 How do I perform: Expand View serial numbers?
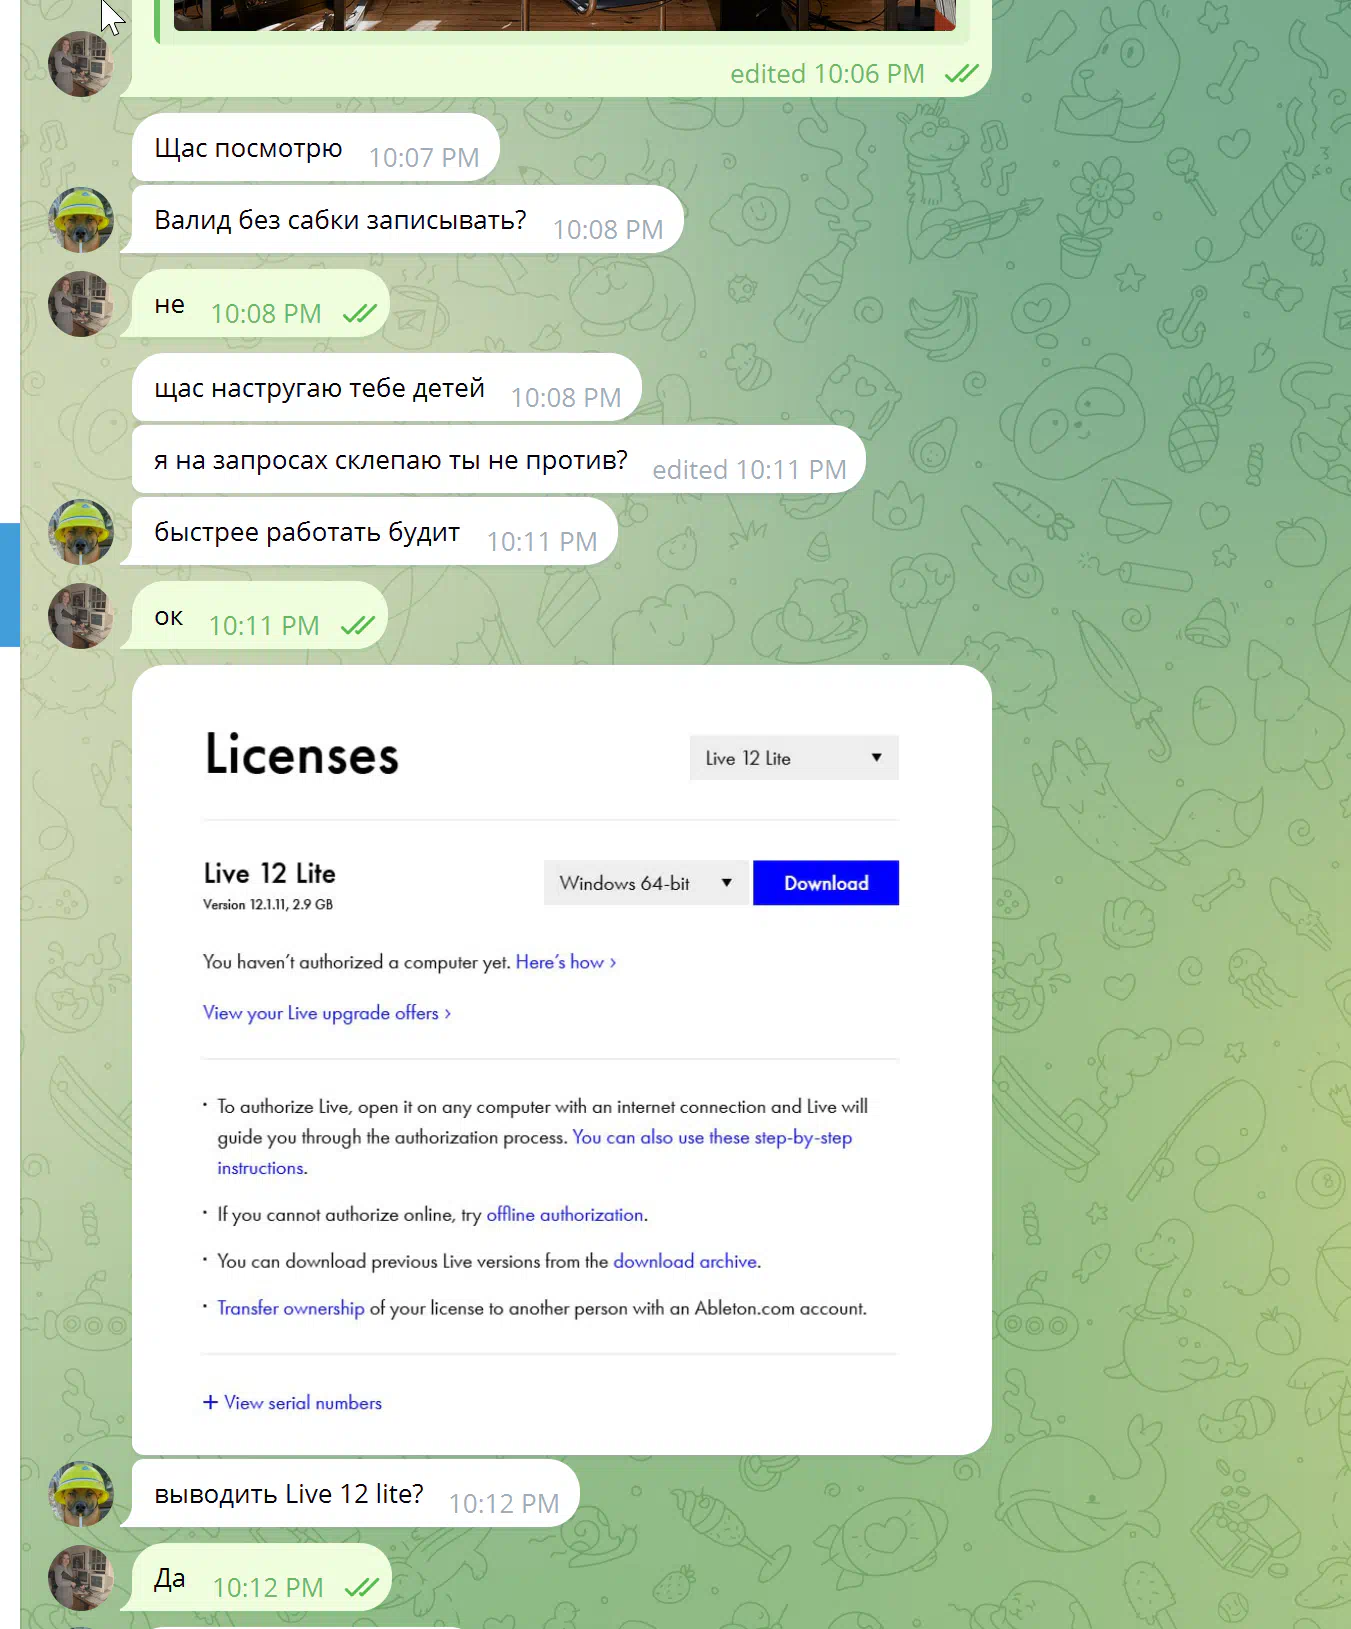(x=292, y=1403)
